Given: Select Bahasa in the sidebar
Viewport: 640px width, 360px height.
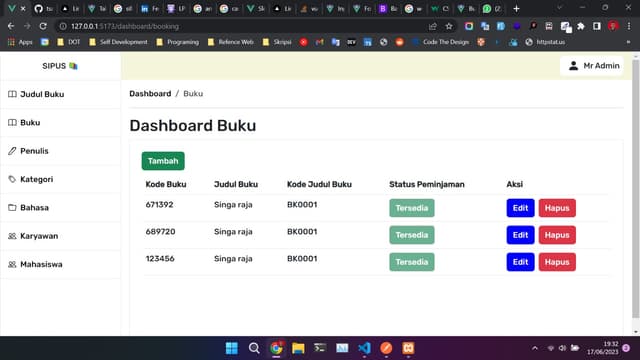Looking at the screenshot, I should [60, 208].
